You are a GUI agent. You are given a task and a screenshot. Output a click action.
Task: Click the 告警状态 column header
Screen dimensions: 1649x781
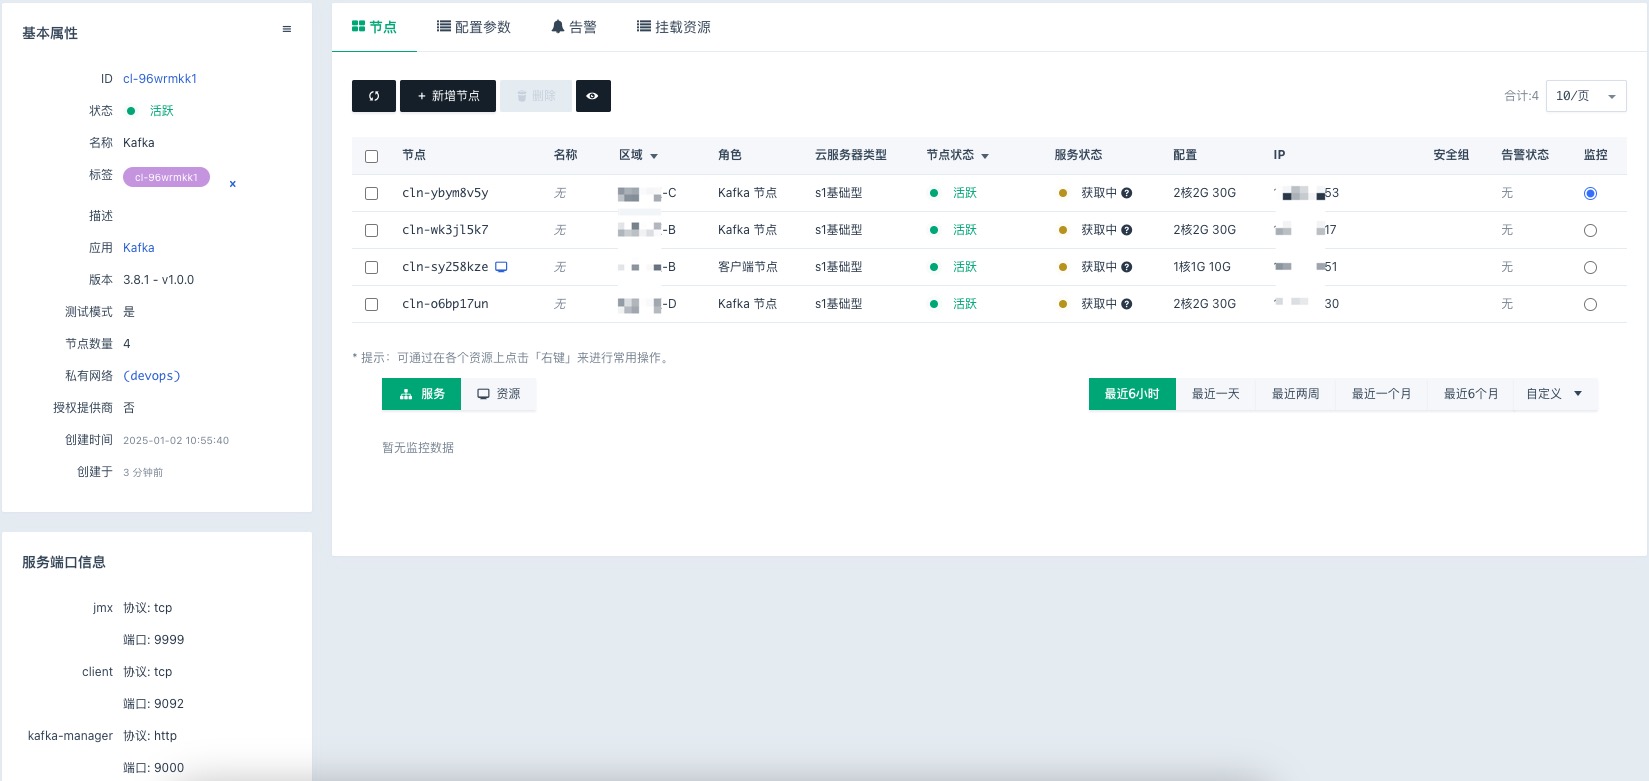pyautogui.click(x=1525, y=155)
